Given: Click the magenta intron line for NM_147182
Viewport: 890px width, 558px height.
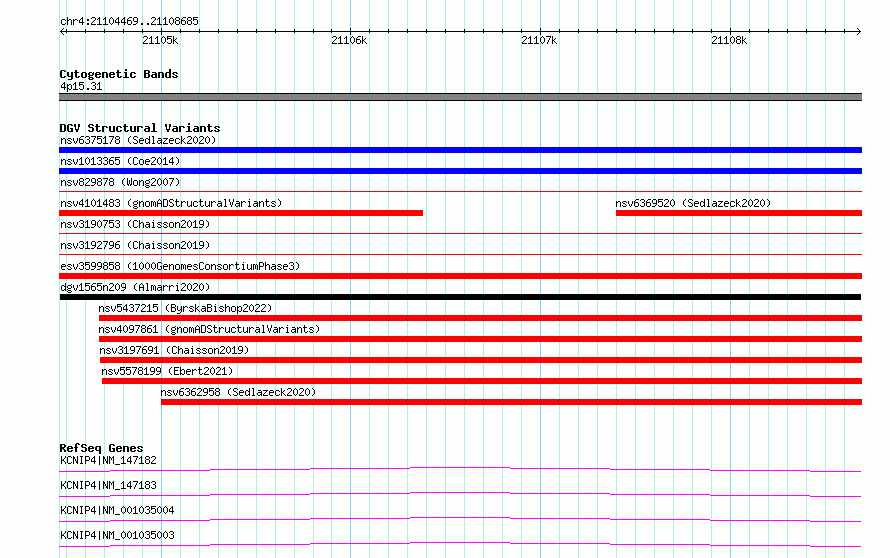Looking at the screenshot, I should click(x=460, y=469).
